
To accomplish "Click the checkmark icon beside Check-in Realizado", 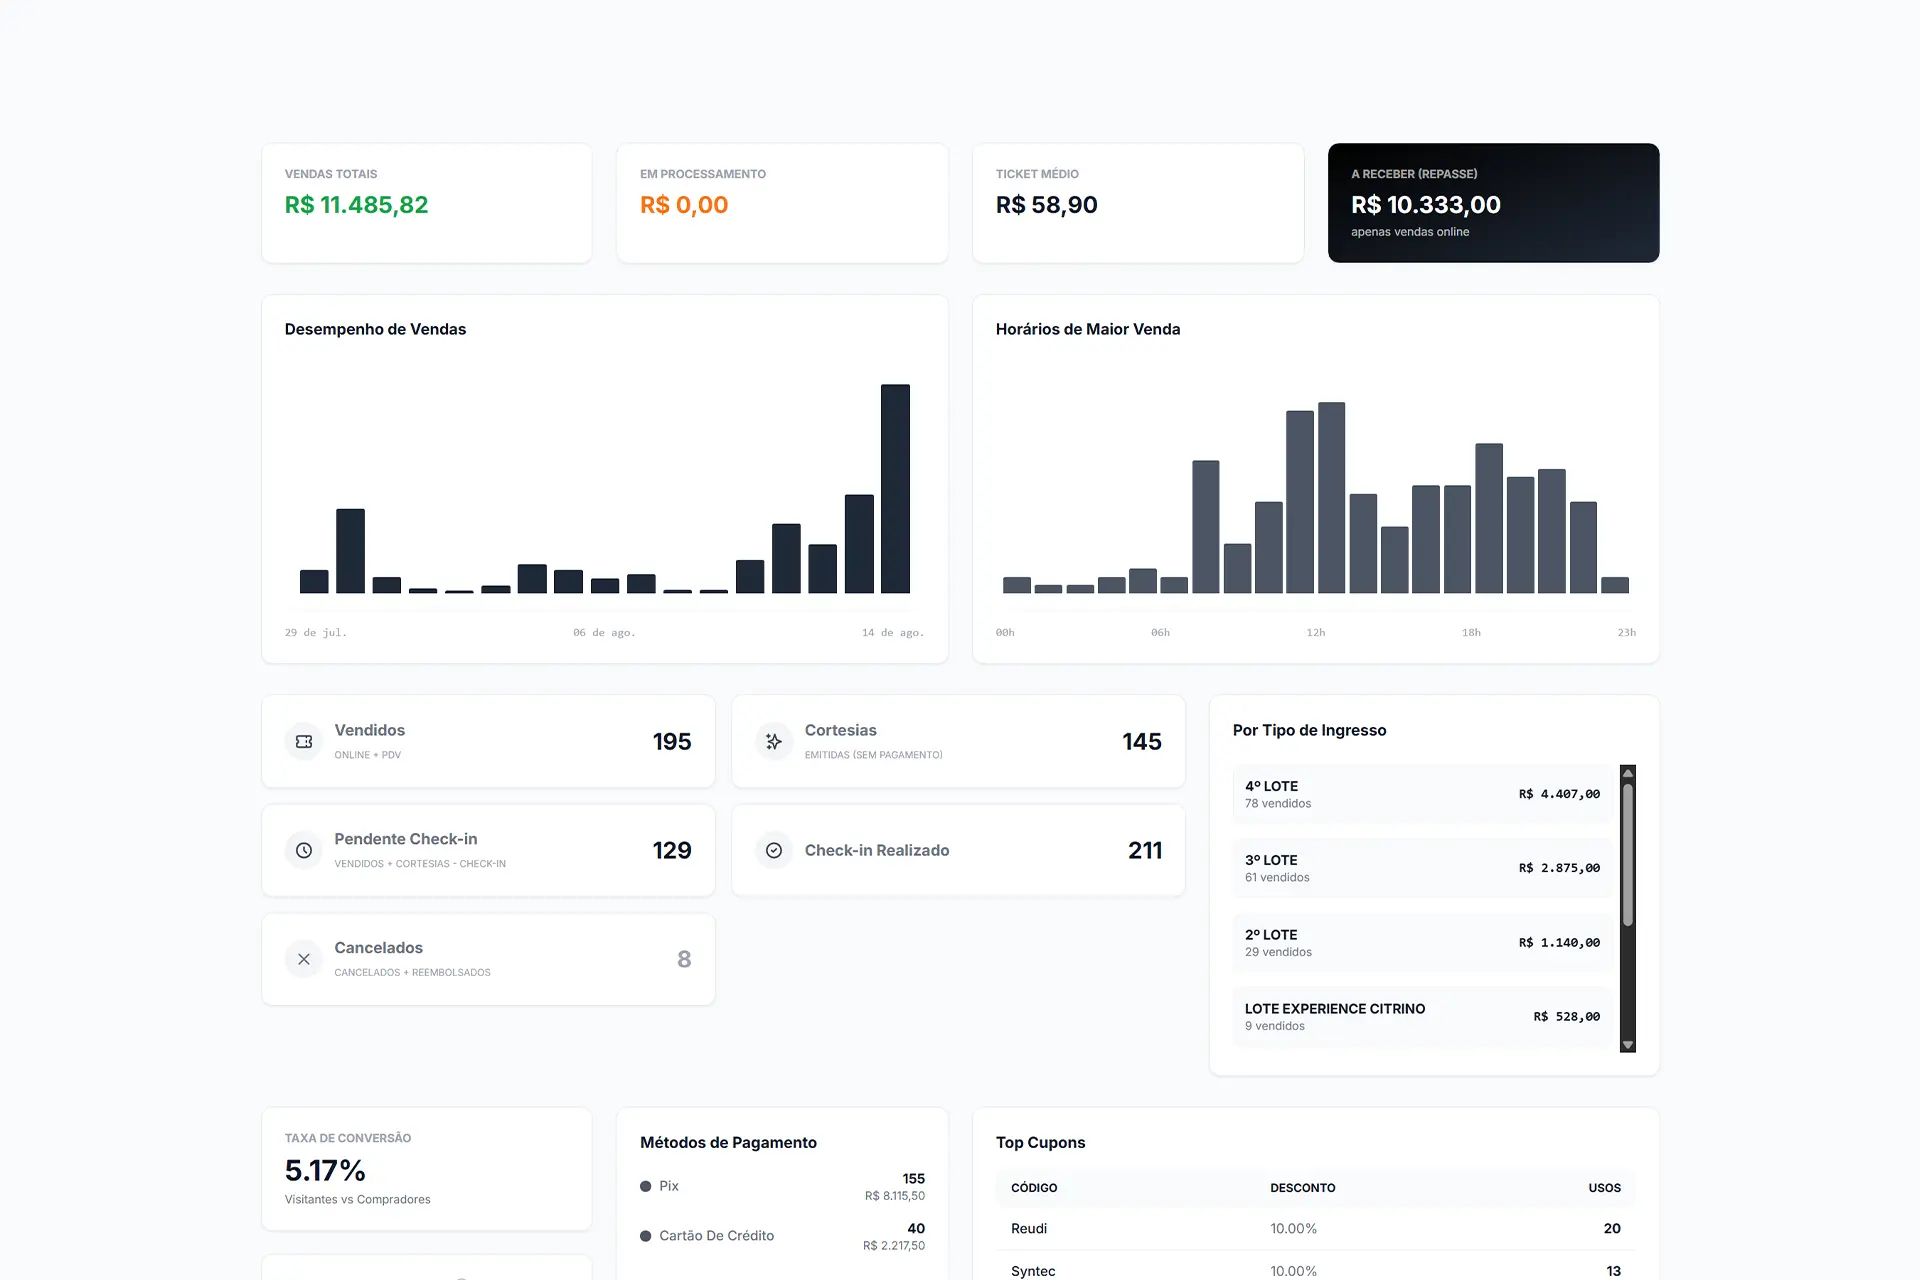I will [774, 850].
